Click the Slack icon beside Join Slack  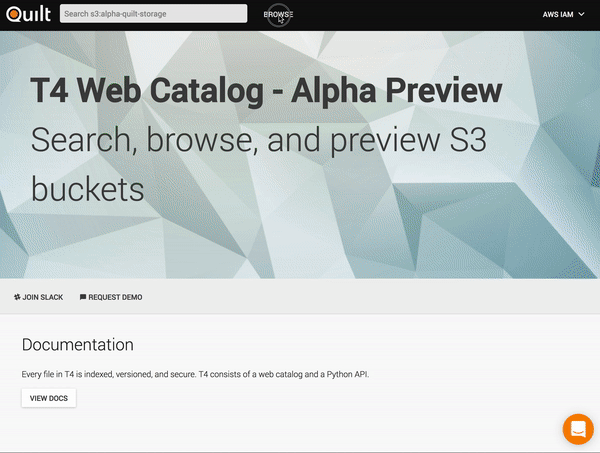coord(17,297)
